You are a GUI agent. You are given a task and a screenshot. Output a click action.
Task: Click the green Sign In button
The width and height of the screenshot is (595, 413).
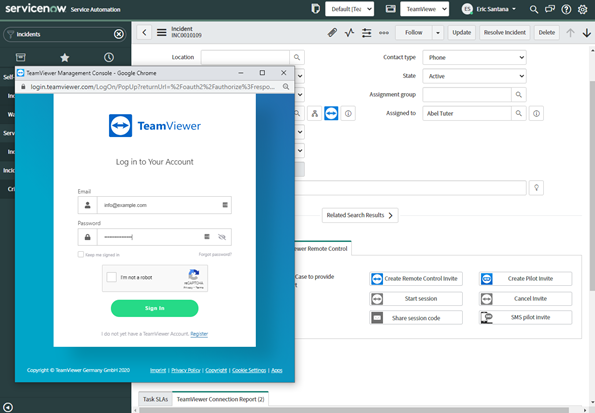click(154, 308)
